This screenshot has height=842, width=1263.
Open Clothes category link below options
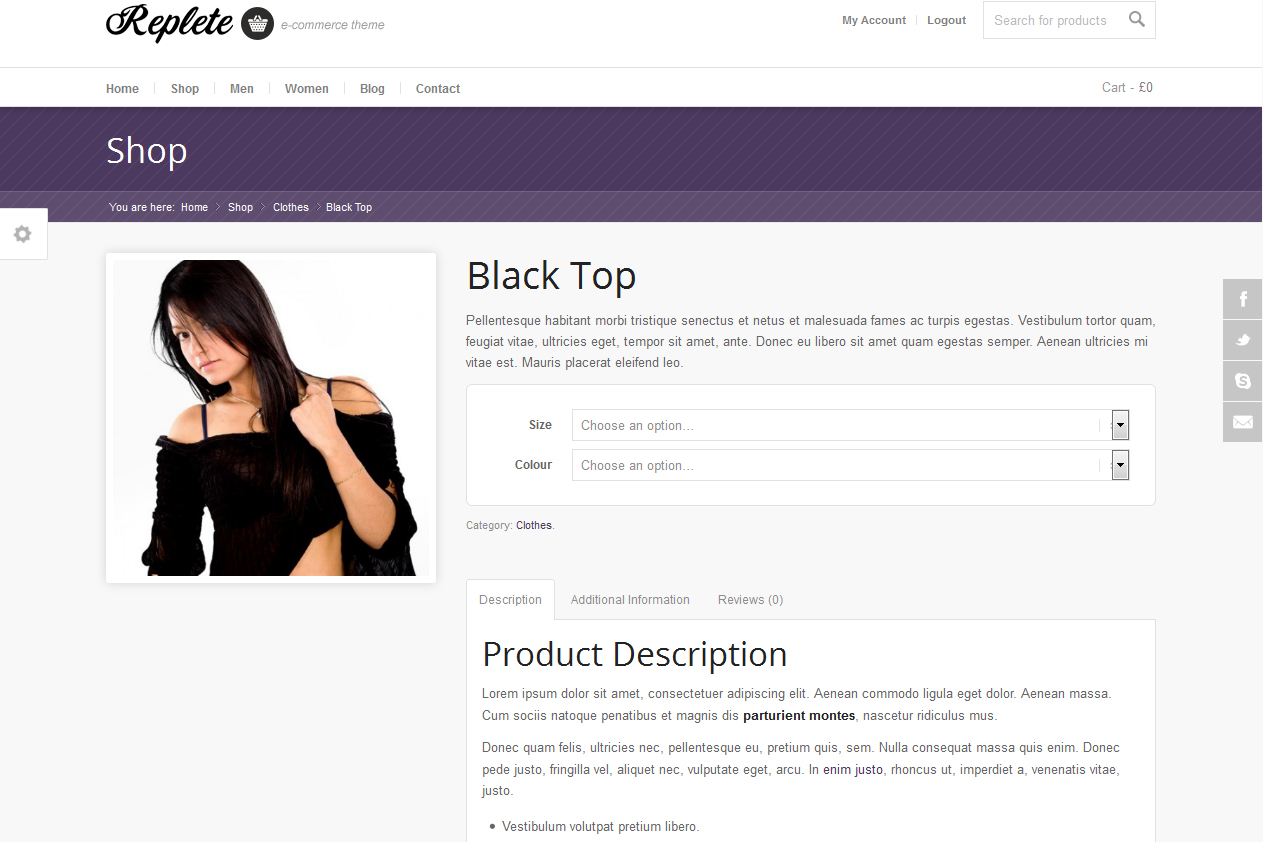[533, 525]
